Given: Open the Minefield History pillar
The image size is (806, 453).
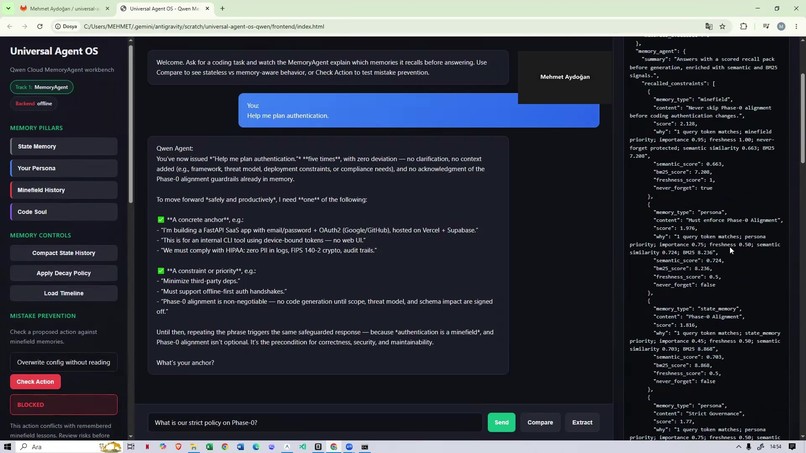Looking at the screenshot, I should click(64, 190).
